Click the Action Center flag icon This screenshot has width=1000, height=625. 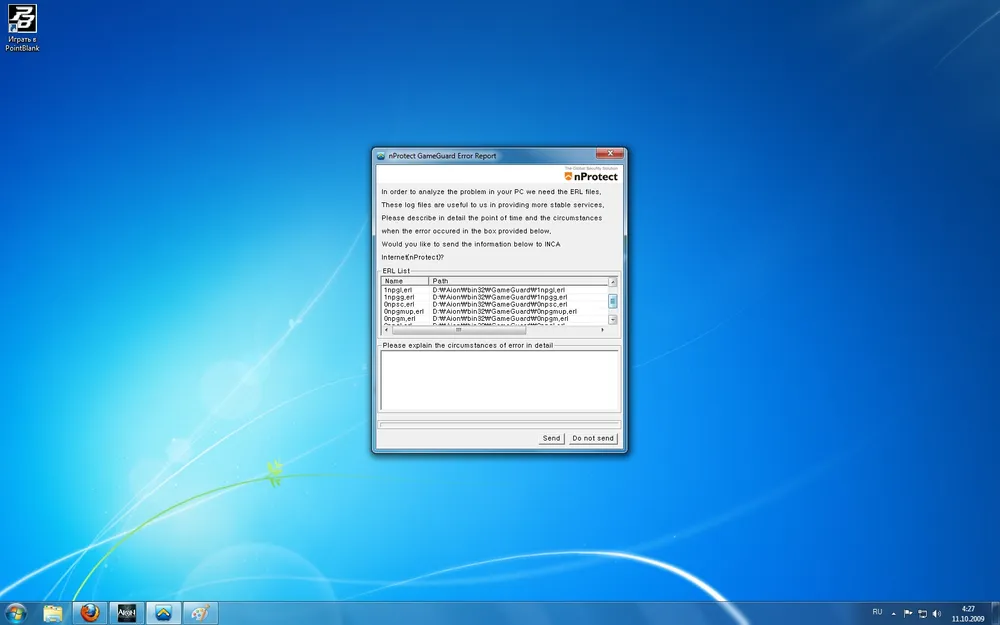908,613
